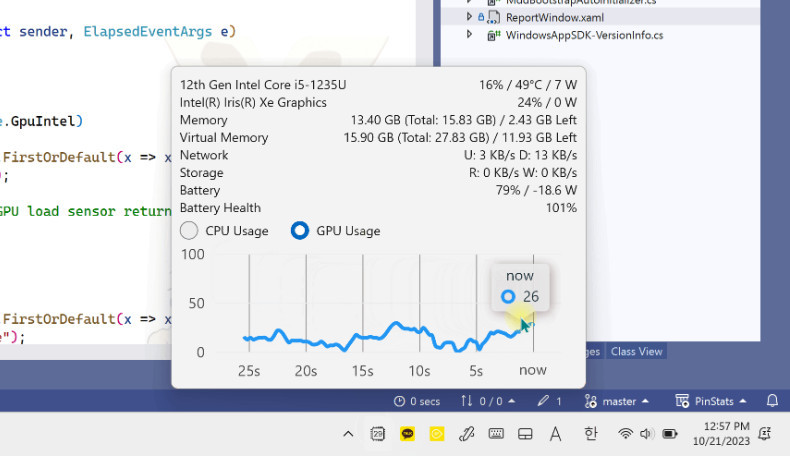The height and width of the screenshot is (456, 790).
Task: Open WindowsAppSDK-VersionInfo.cs in Solution Explorer
Action: [x=584, y=35]
